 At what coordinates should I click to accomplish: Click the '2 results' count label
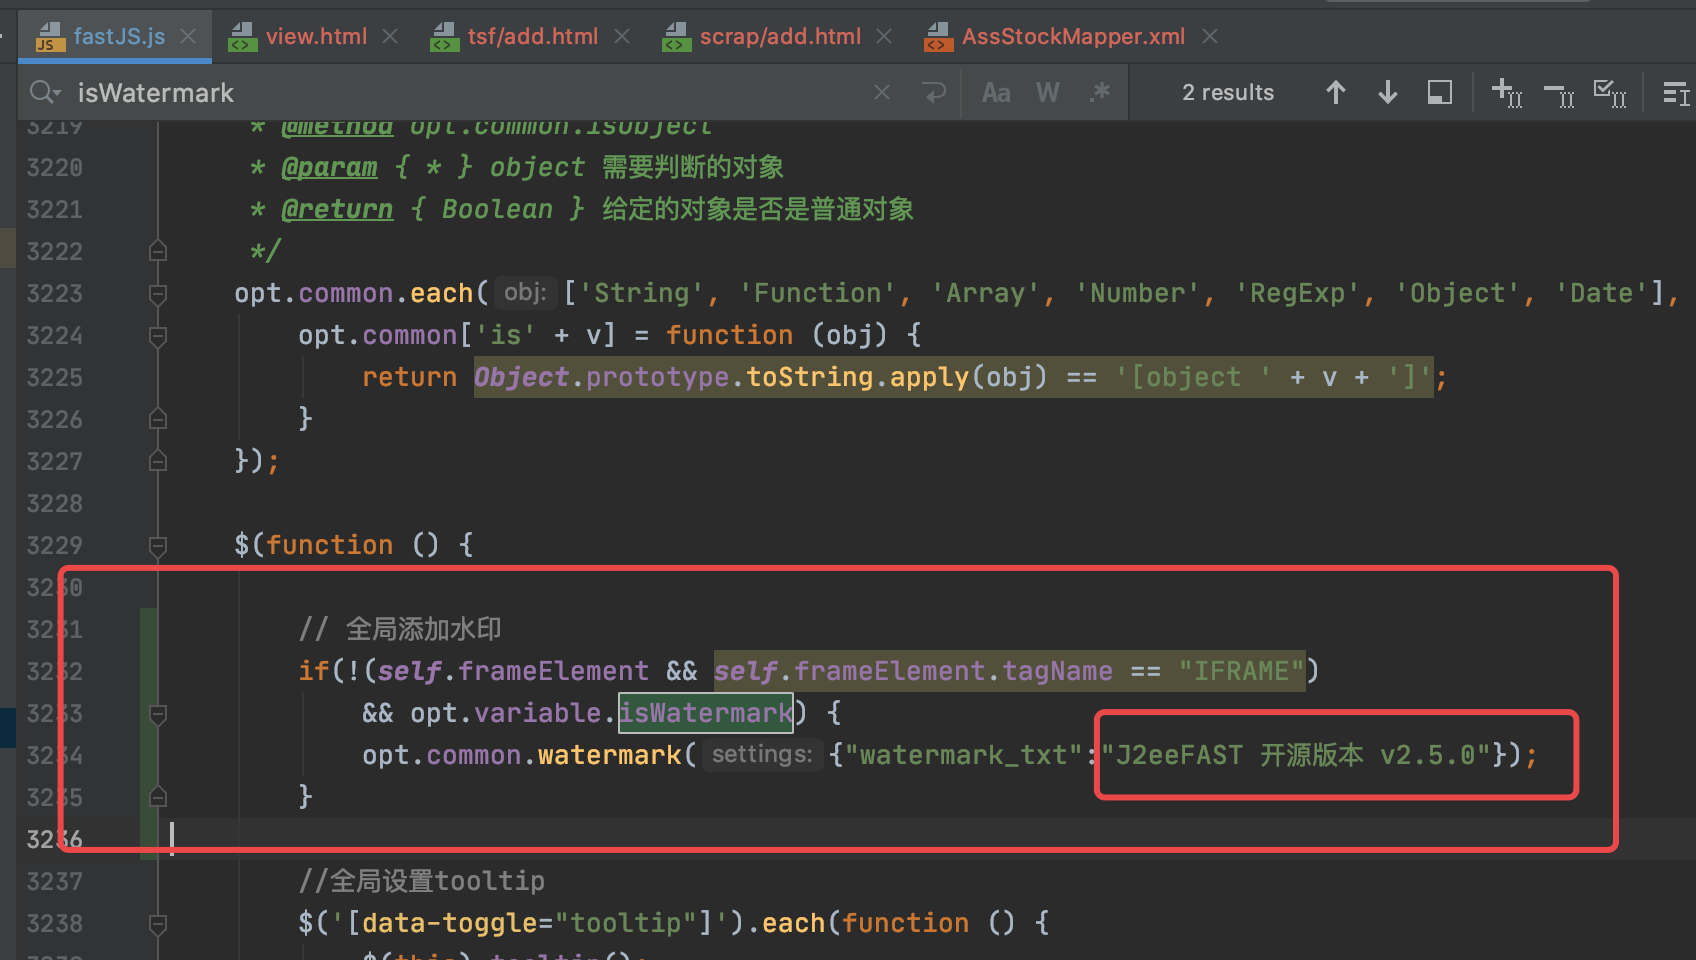[x=1228, y=93]
